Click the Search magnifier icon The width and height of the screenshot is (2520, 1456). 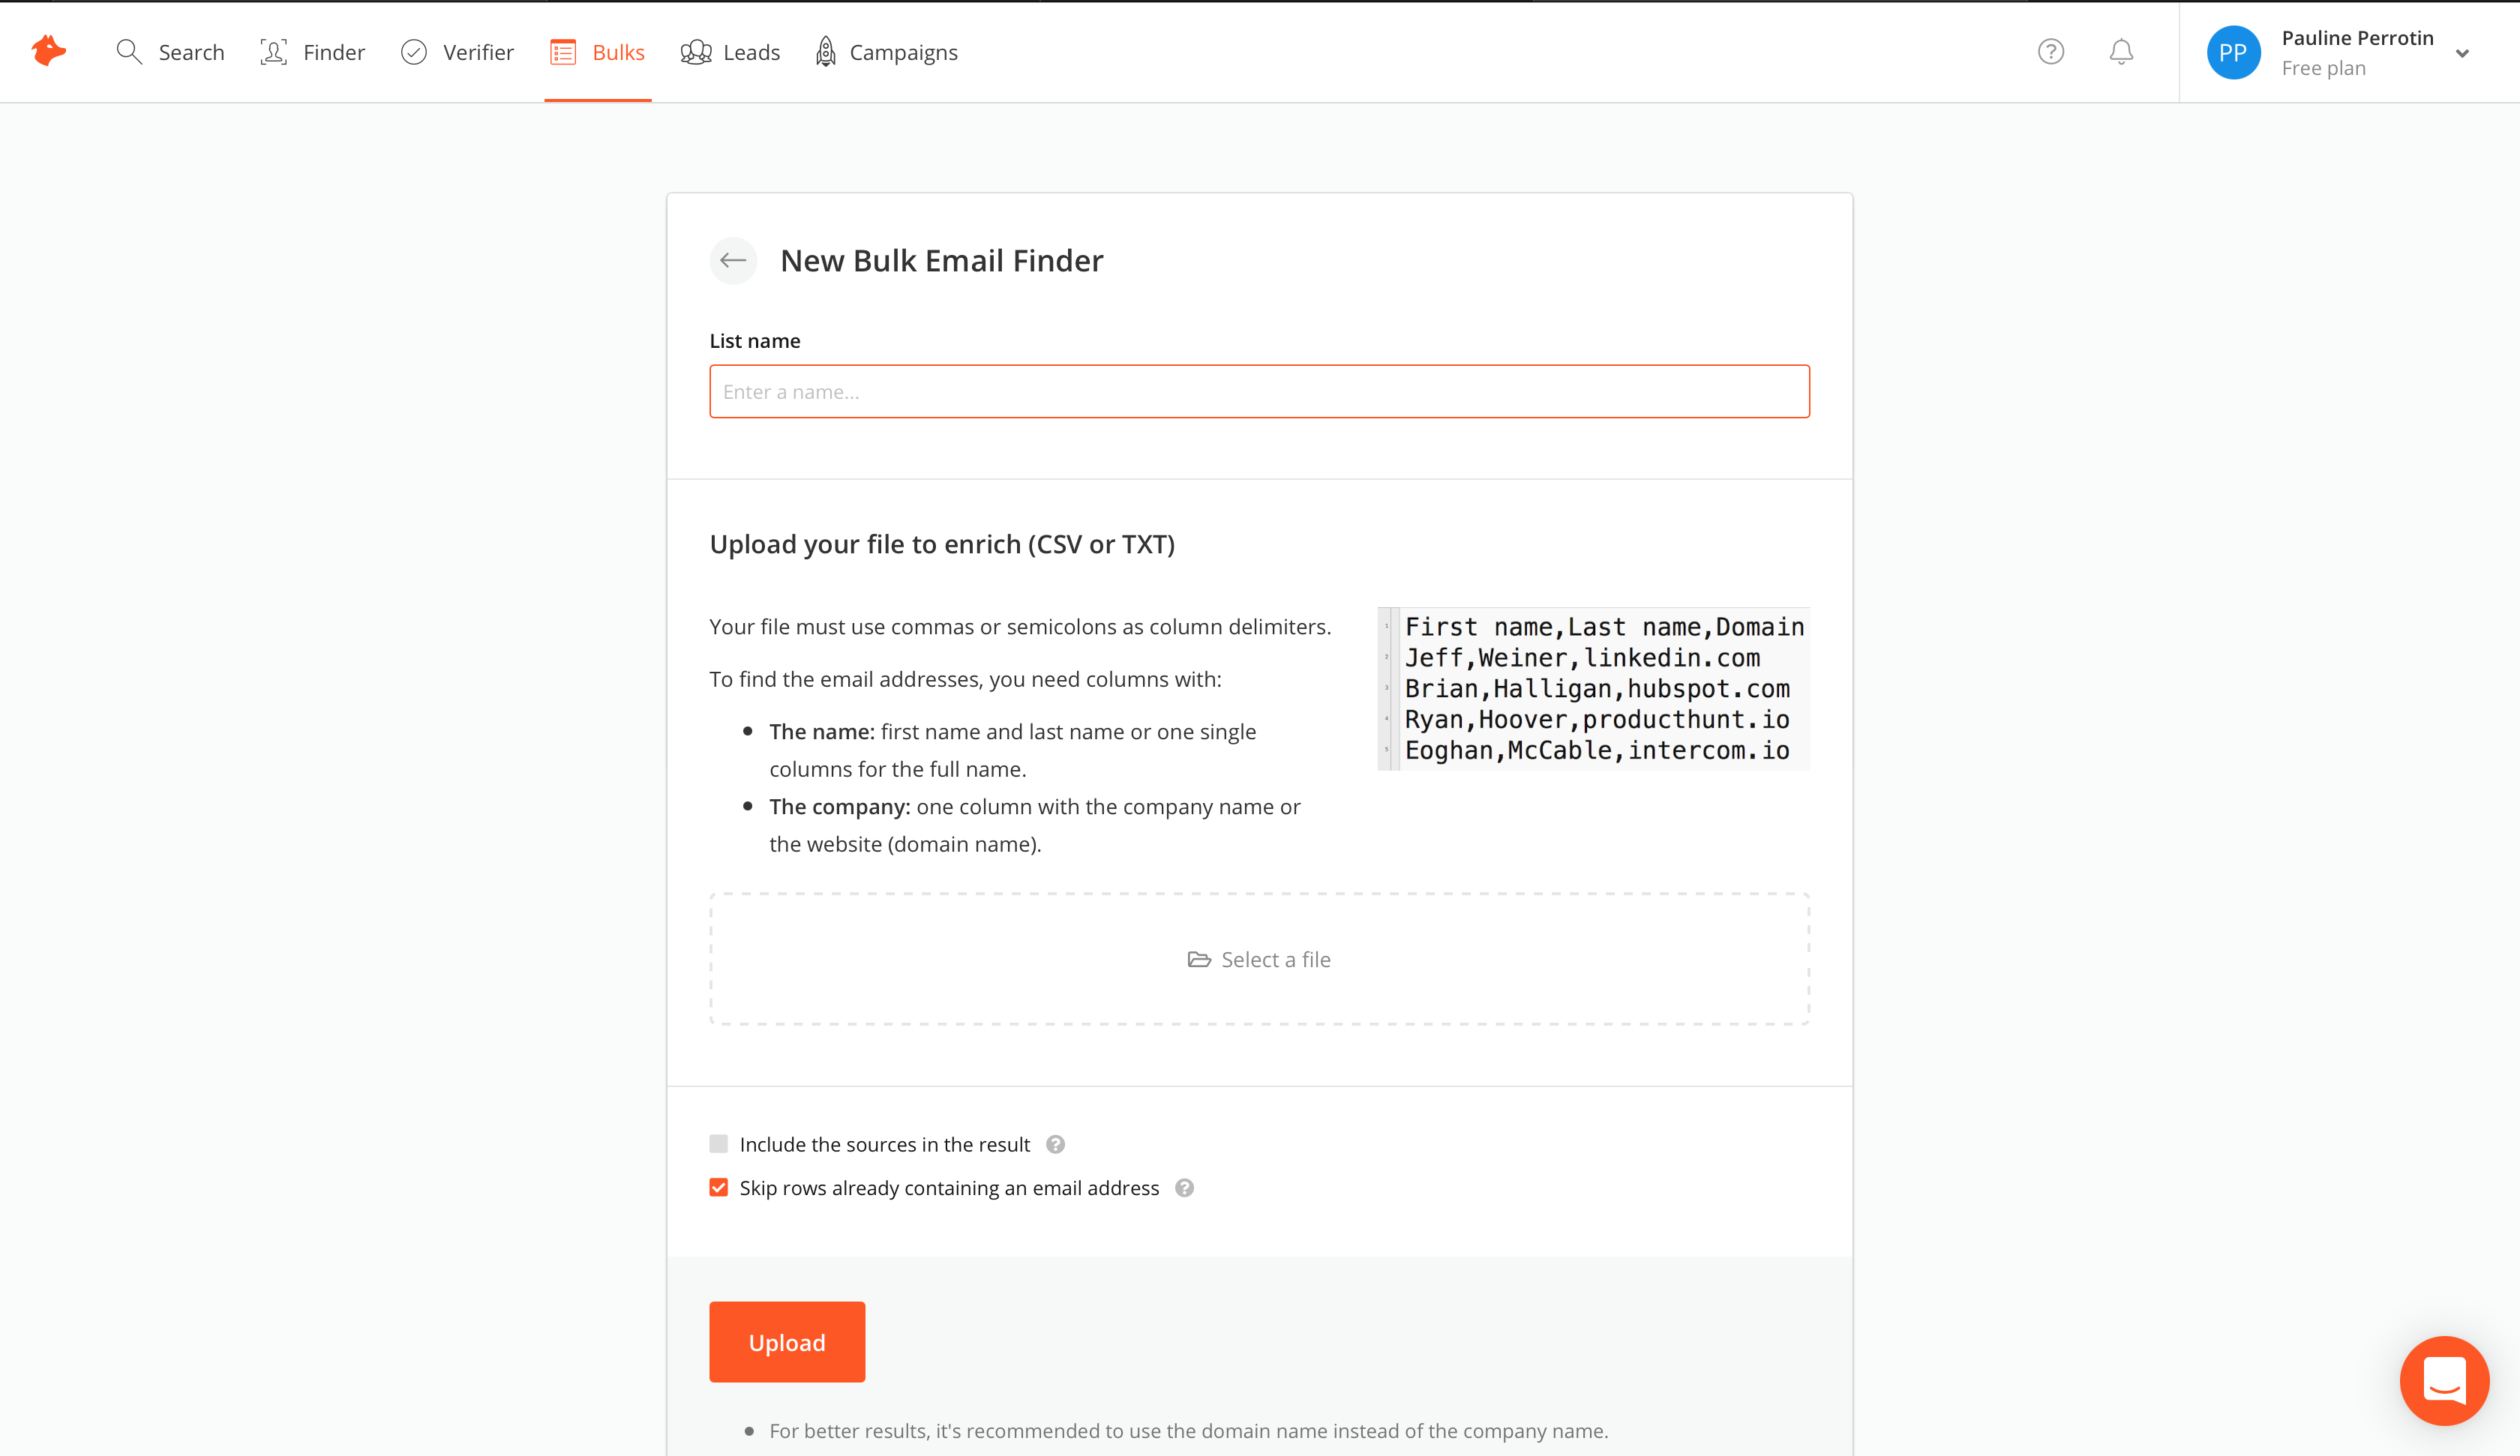128,52
